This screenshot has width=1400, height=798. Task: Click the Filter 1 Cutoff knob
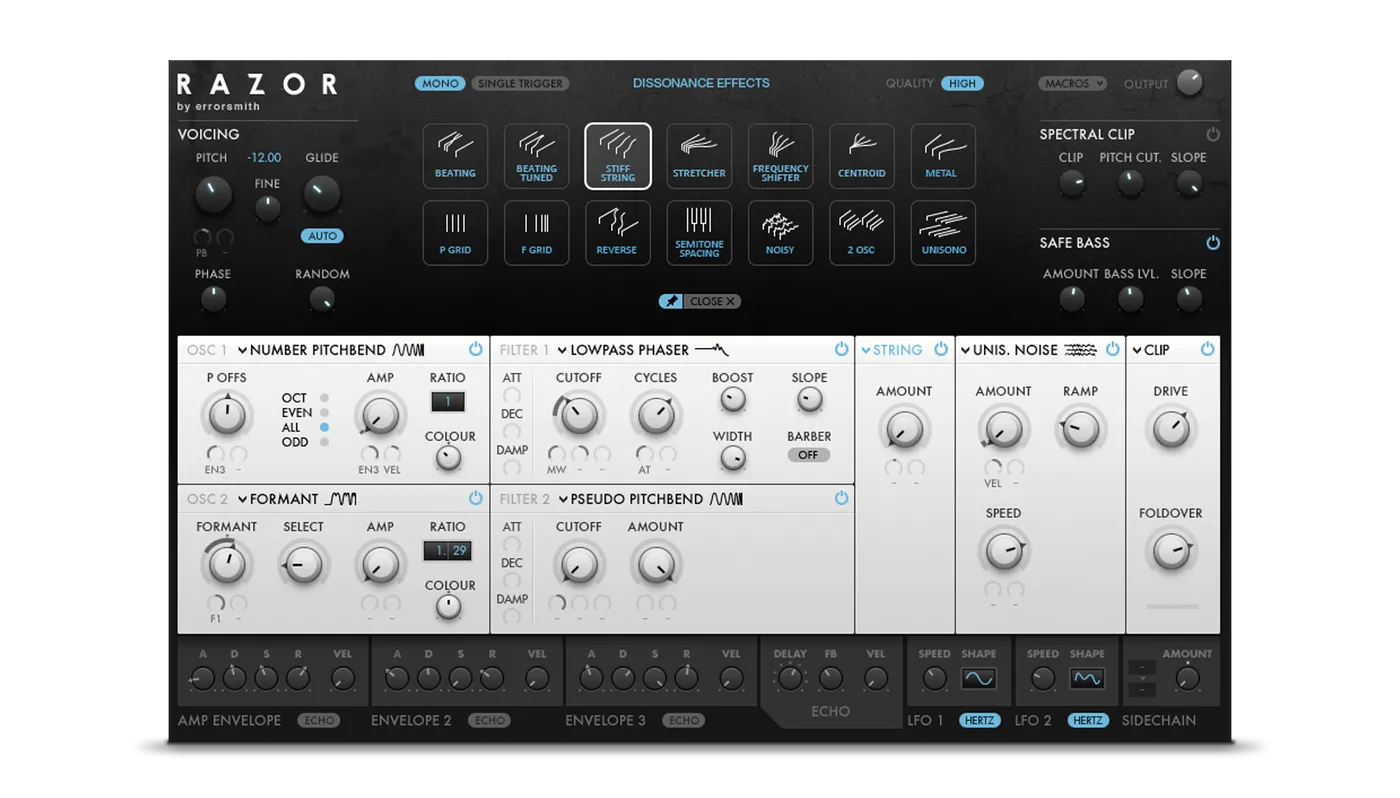click(x=578, y=415)
